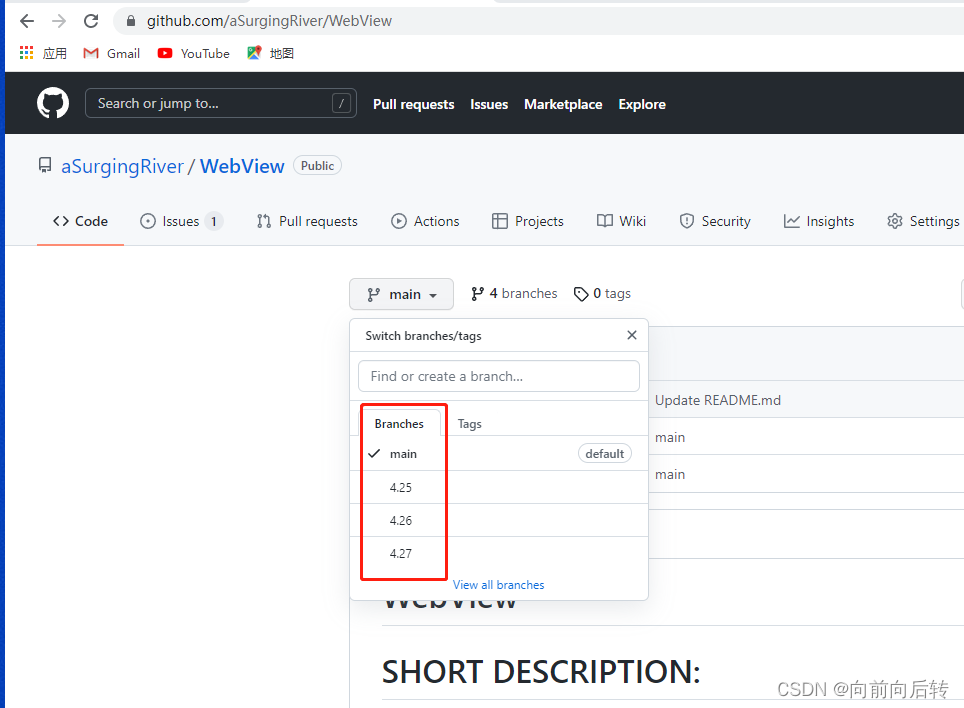Open the 地图 maps bookmark

pos(271,53)
